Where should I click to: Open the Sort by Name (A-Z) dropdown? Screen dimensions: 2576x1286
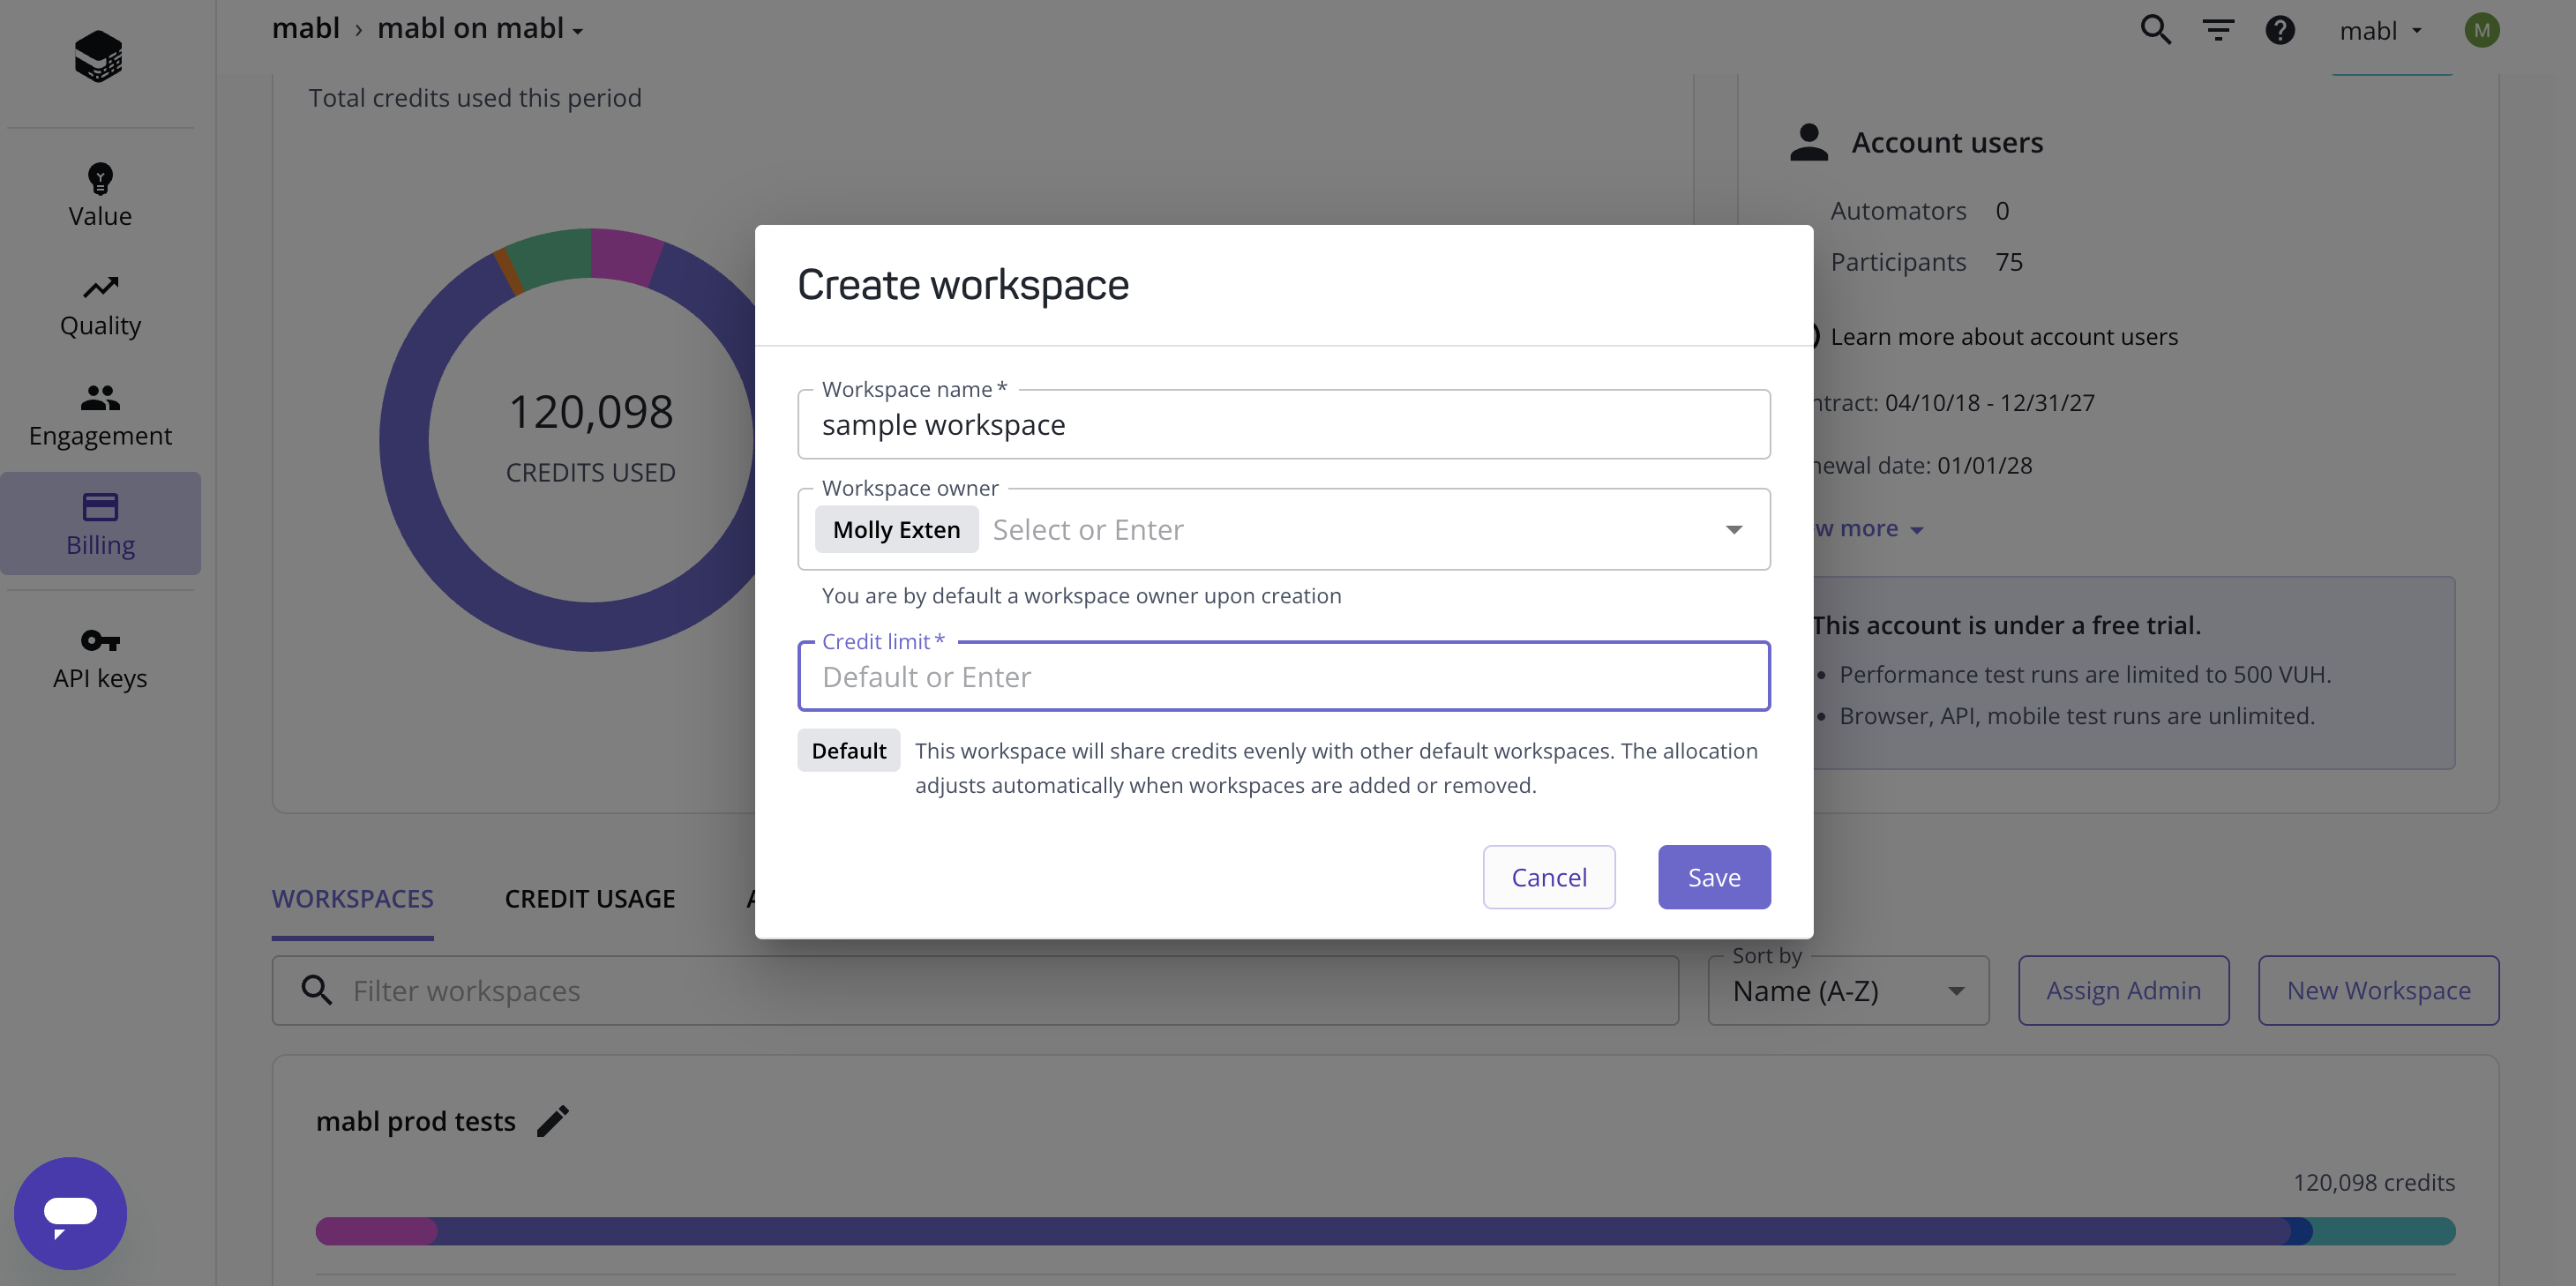tap(1848, 990)
